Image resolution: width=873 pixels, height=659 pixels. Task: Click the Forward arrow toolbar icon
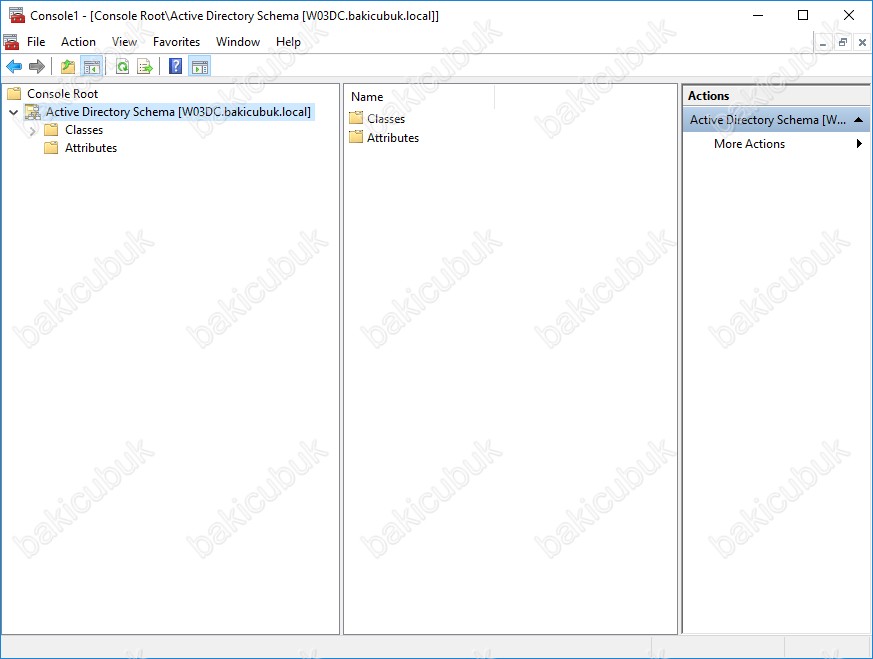pos(37,67)
